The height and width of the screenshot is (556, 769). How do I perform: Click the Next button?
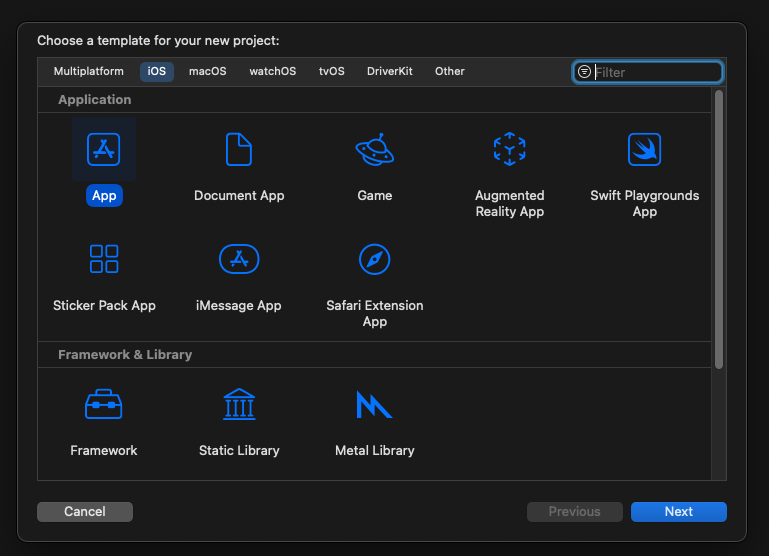[x=679, y=511]
